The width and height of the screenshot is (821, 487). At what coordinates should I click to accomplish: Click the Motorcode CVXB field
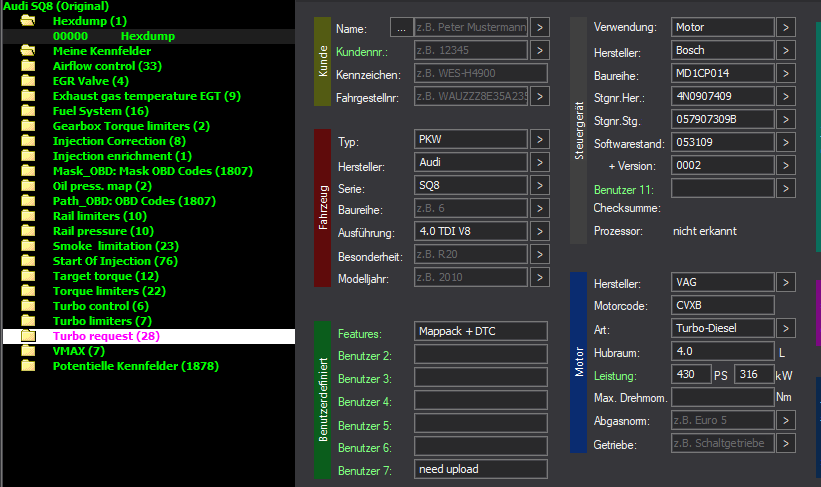point(723,305)
